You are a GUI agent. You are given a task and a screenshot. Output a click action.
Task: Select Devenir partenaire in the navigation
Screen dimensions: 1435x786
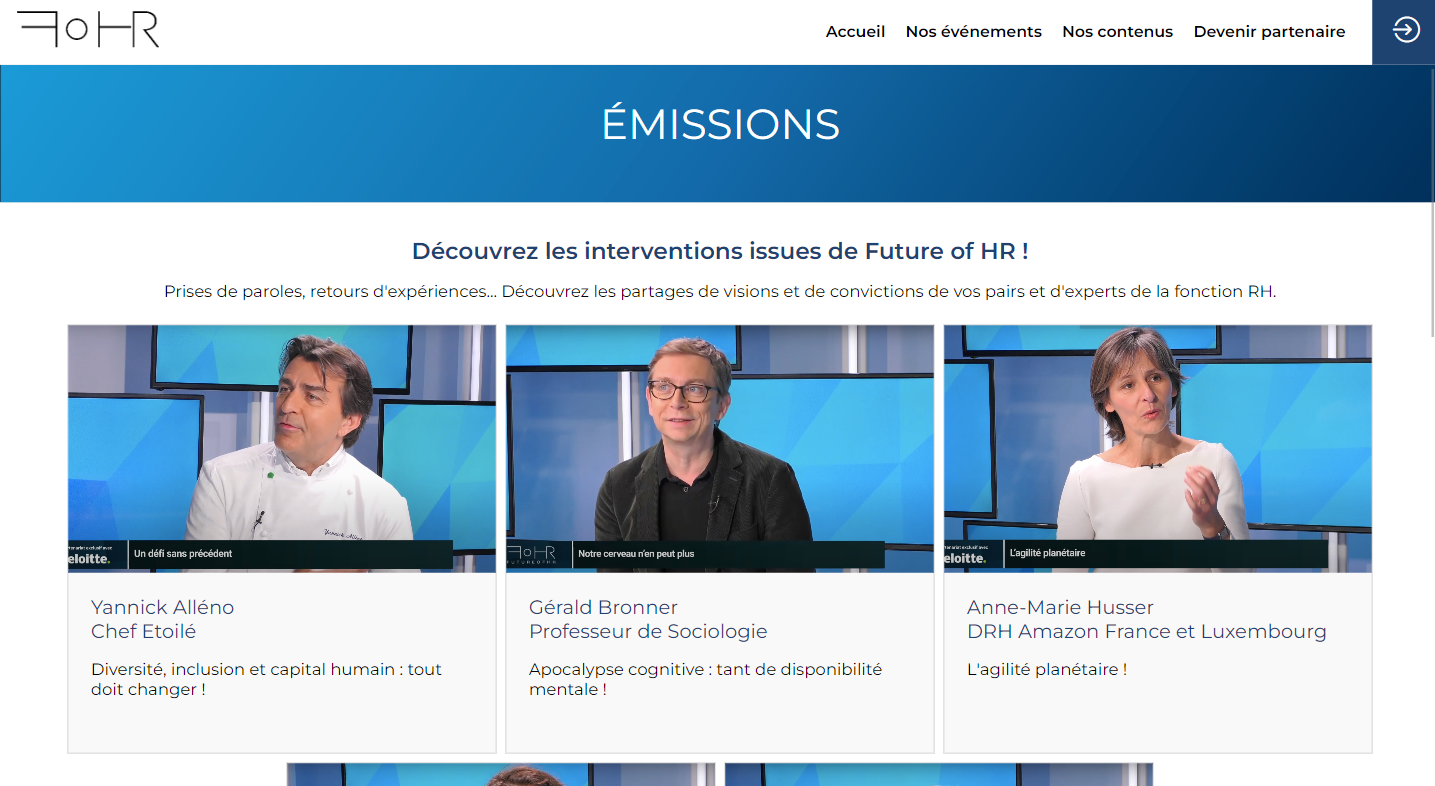click(x=1269, y=32)
